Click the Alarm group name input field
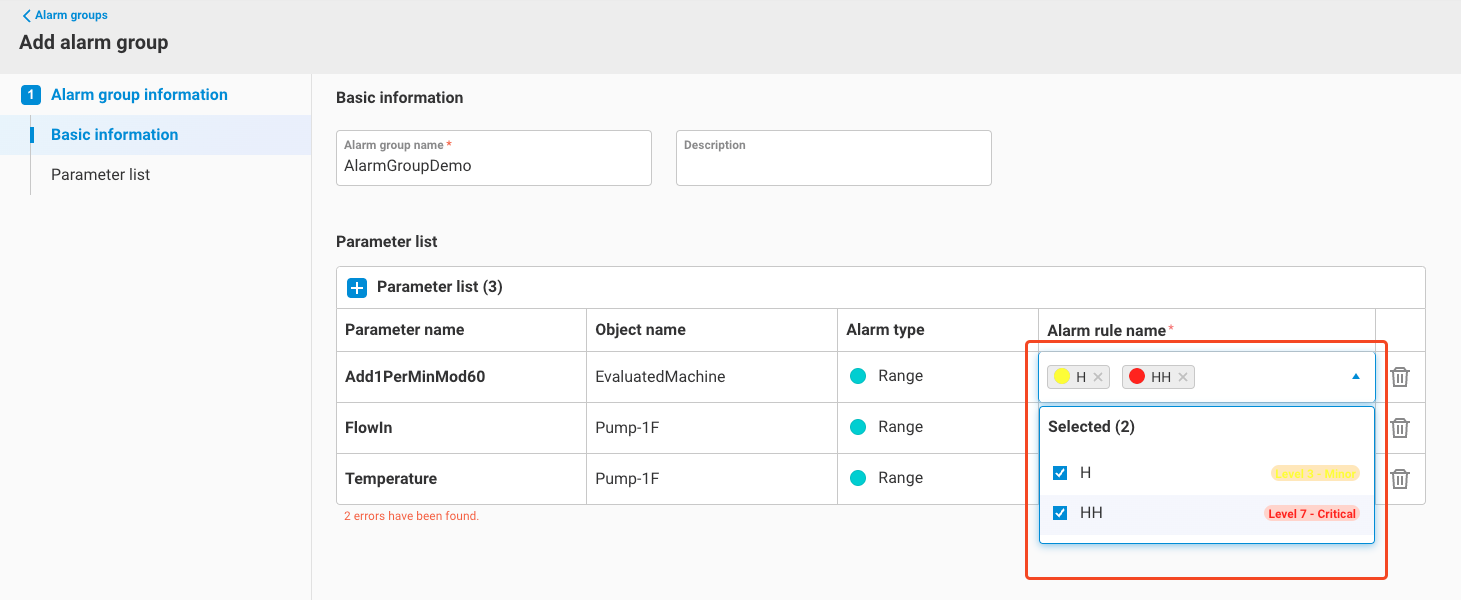1461x600 pixels. point(494,166)
